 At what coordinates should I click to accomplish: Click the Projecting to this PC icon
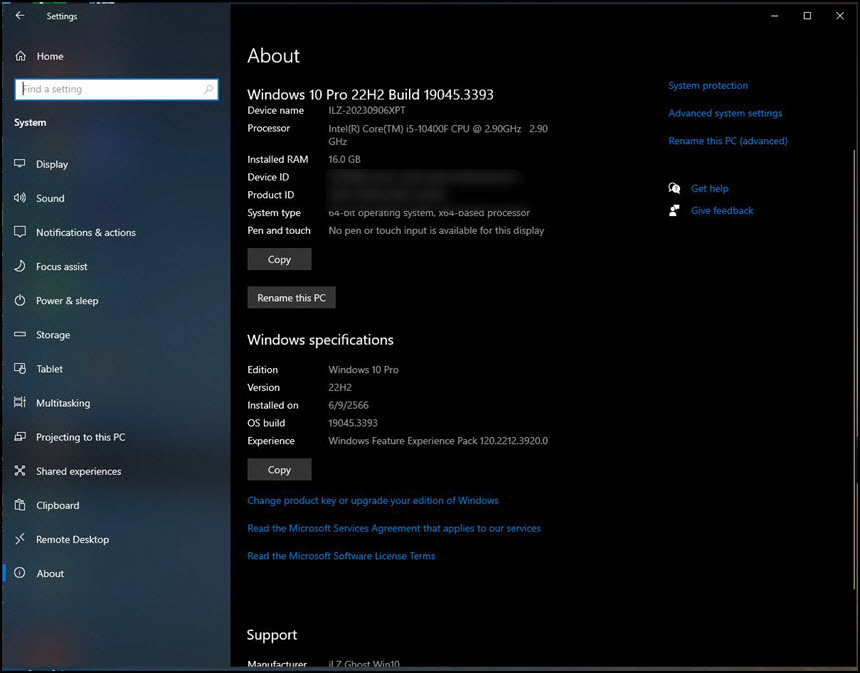click(x=20, y=437)
